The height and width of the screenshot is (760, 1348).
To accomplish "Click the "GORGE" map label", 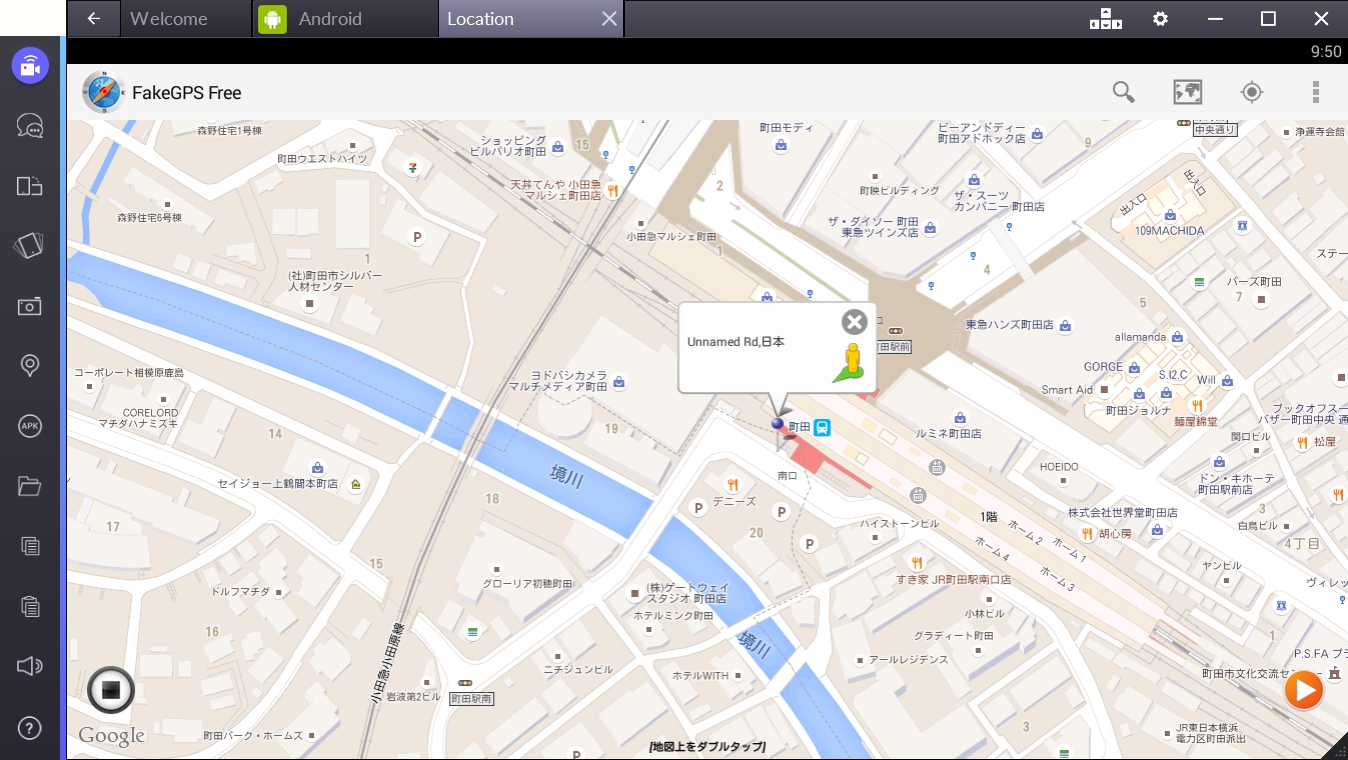I will coord(1104,367).
